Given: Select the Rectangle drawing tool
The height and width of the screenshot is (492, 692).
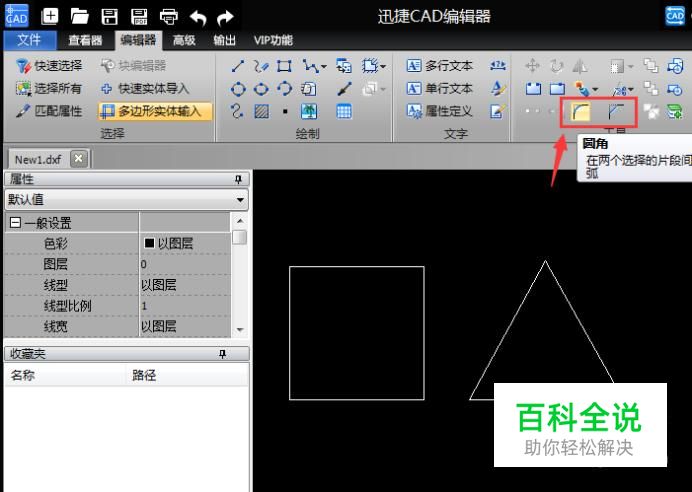Looking at the screenshot, I should click(x=284, y=66).
